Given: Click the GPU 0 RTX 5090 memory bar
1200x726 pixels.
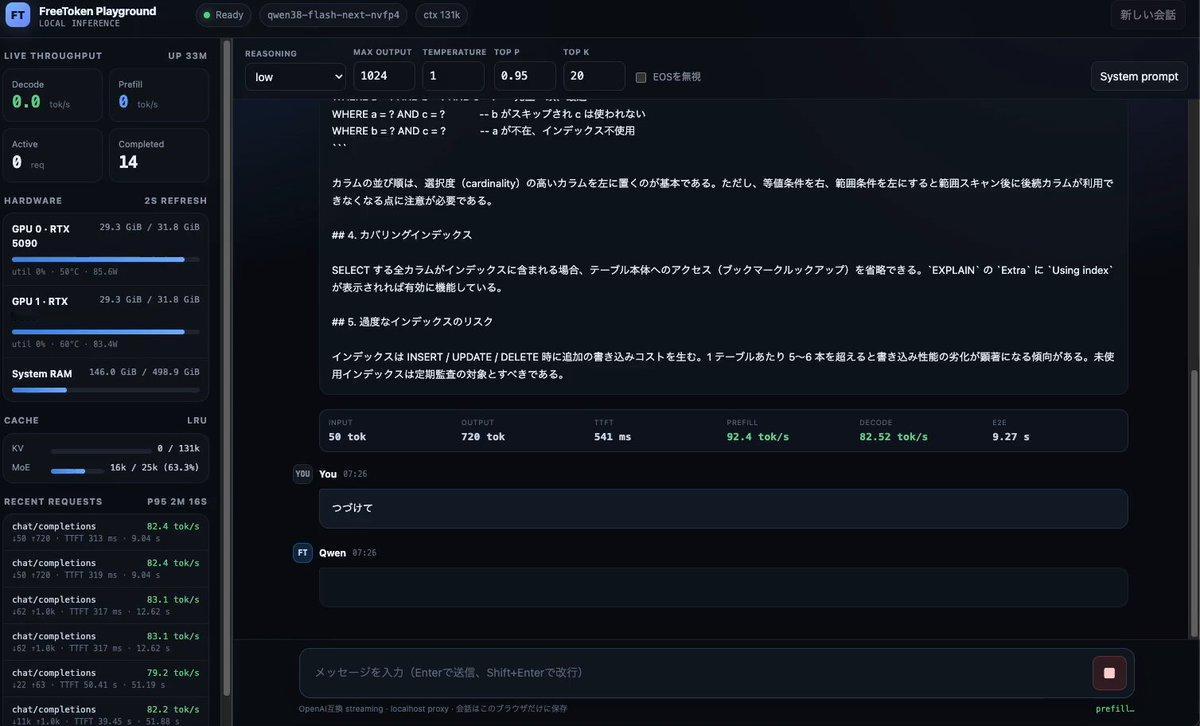Looking at the screenshot, I should 105,259.
